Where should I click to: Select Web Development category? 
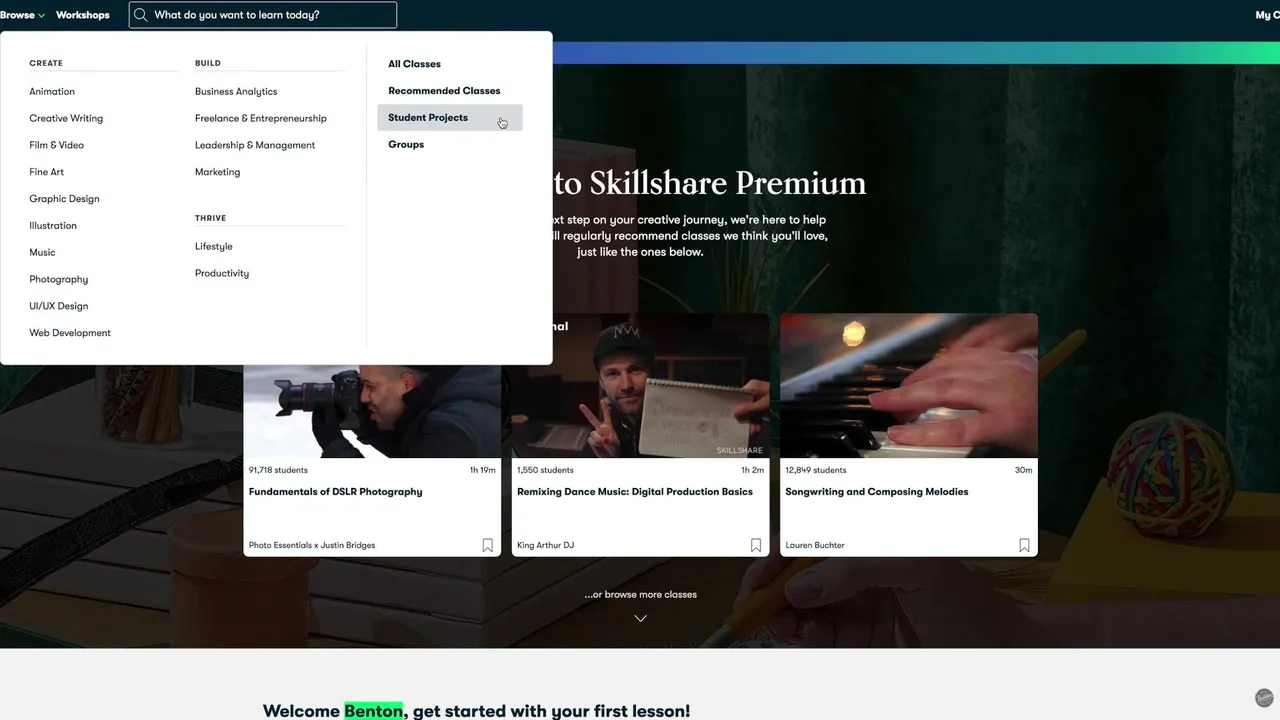point(70,333)
